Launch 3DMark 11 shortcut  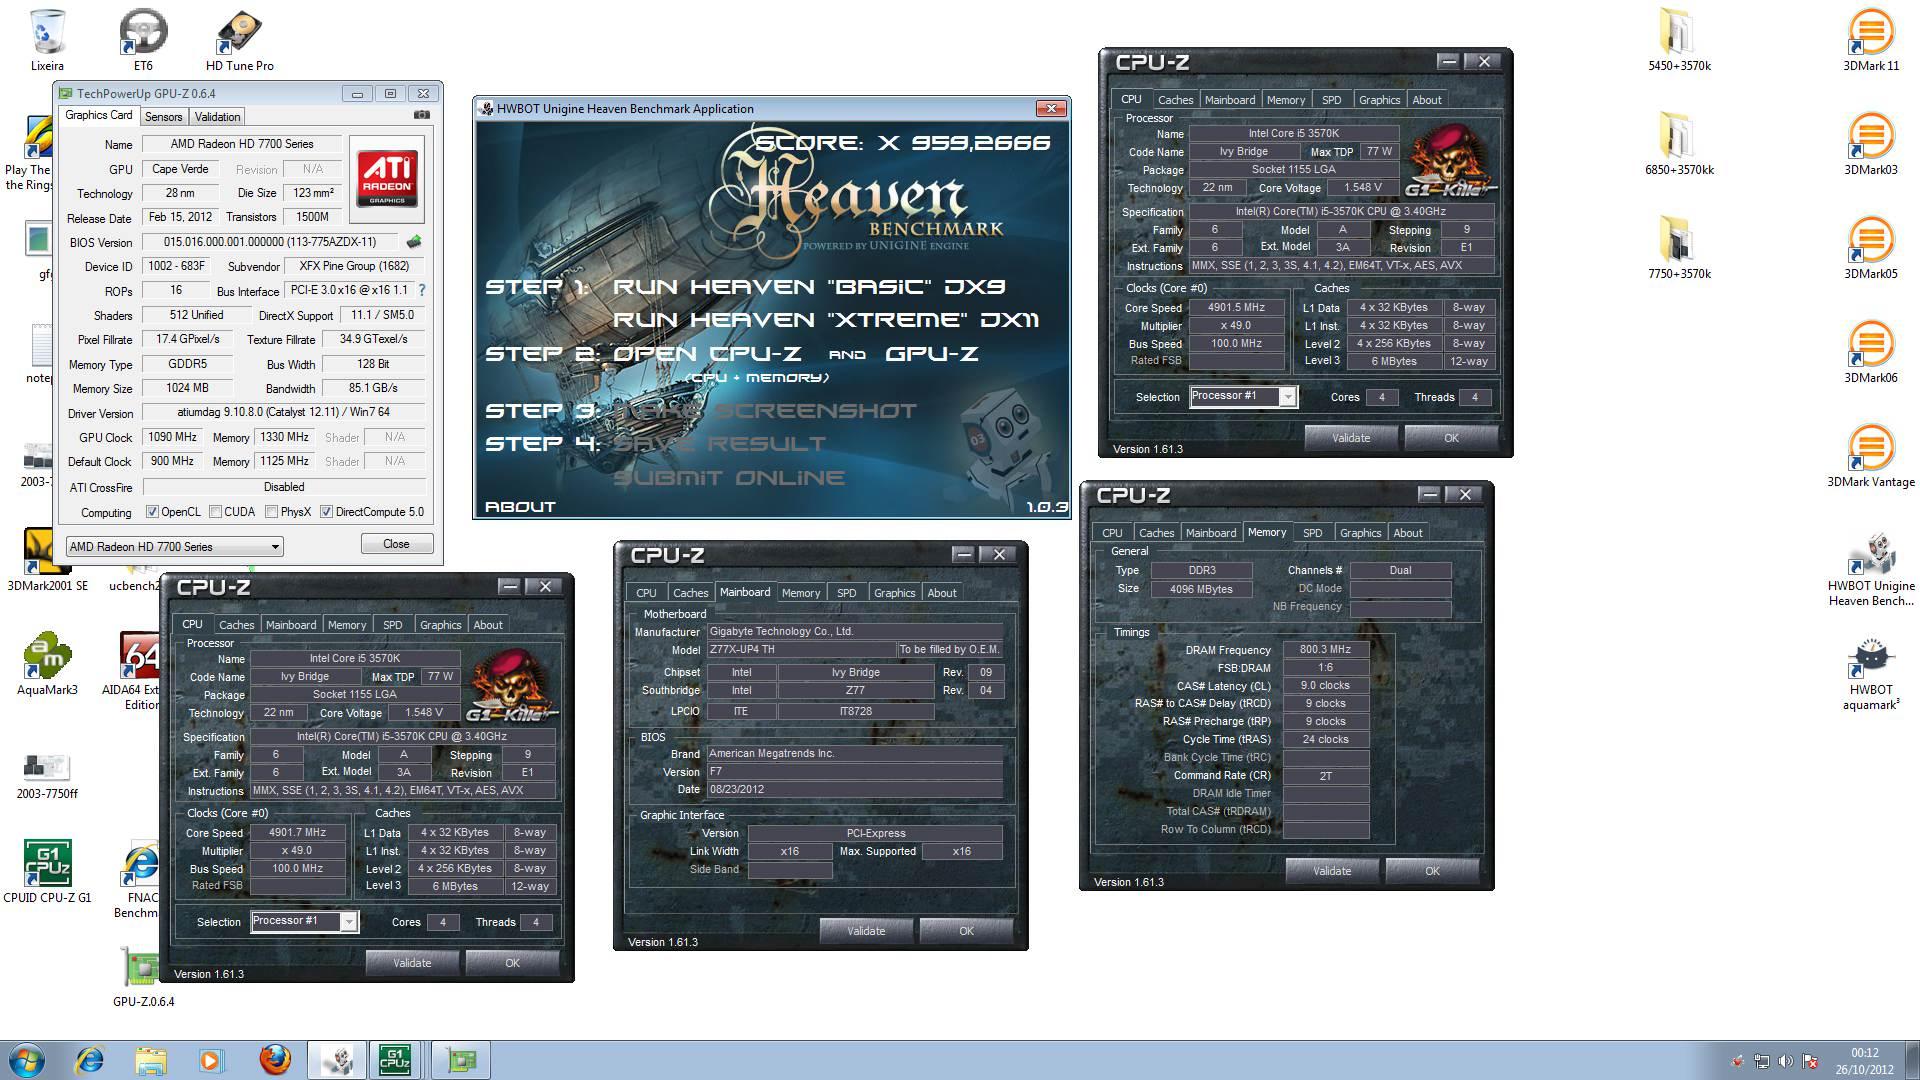pos(1871,40)
